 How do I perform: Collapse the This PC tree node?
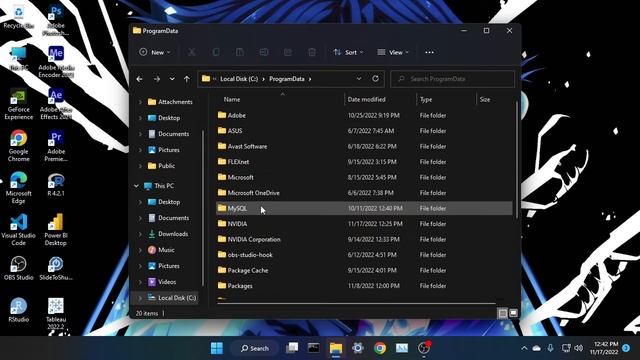tap(136, 186)
